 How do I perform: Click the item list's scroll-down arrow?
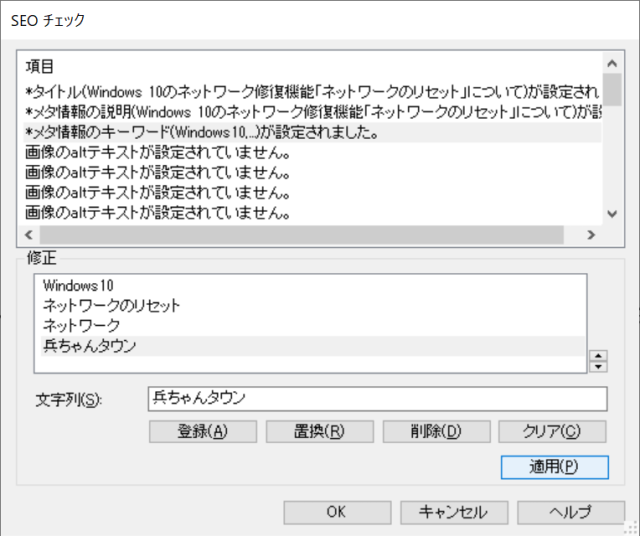pyautogui.click(x=612, y=214)
